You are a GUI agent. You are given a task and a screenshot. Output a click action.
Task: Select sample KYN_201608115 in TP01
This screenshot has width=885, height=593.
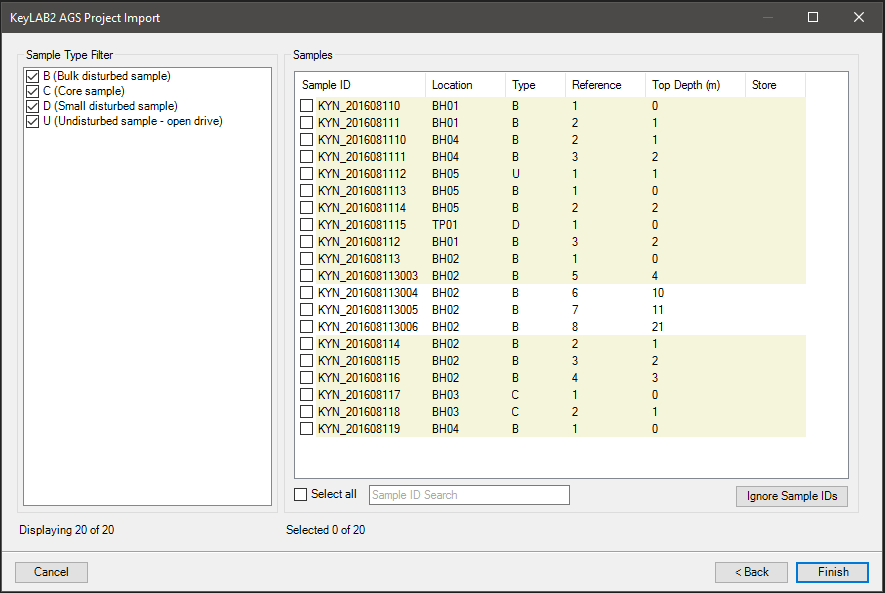point(306,224)
